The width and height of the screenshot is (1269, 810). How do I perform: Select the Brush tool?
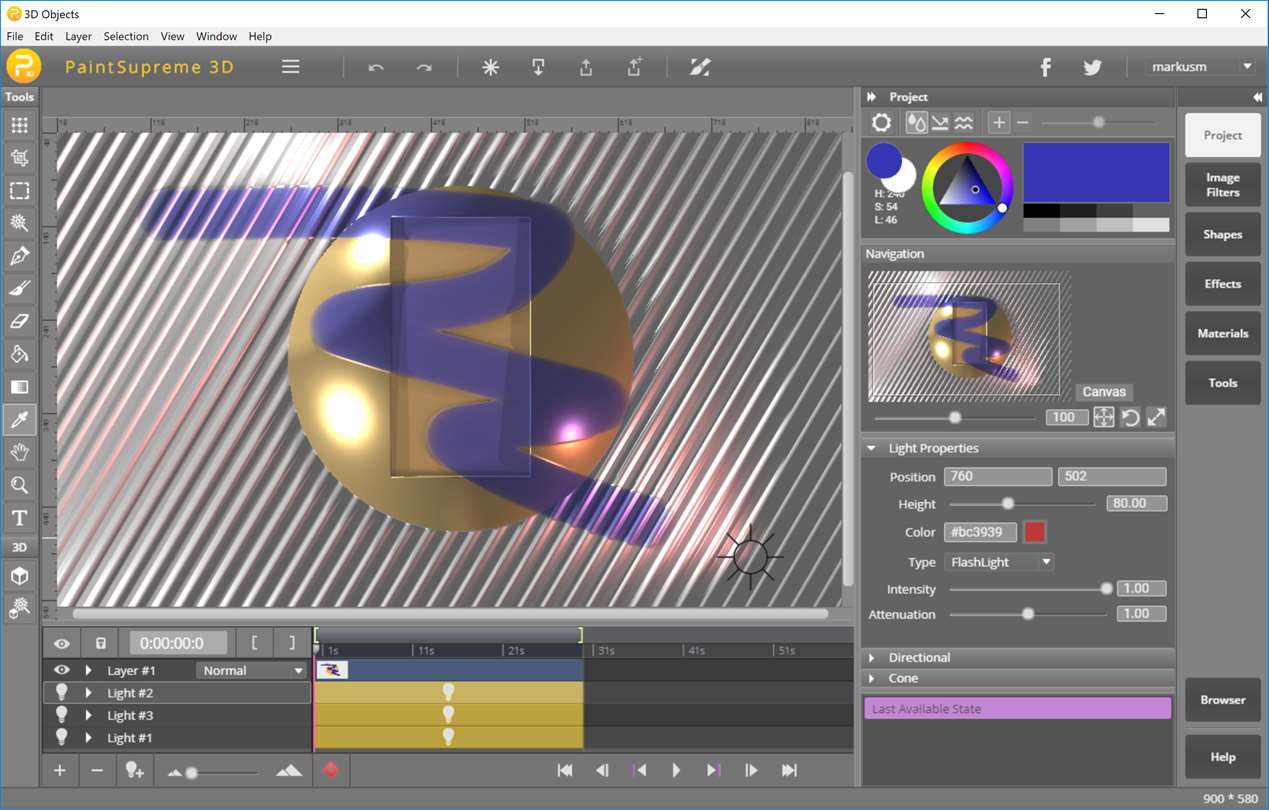click(x=19, y=289)
